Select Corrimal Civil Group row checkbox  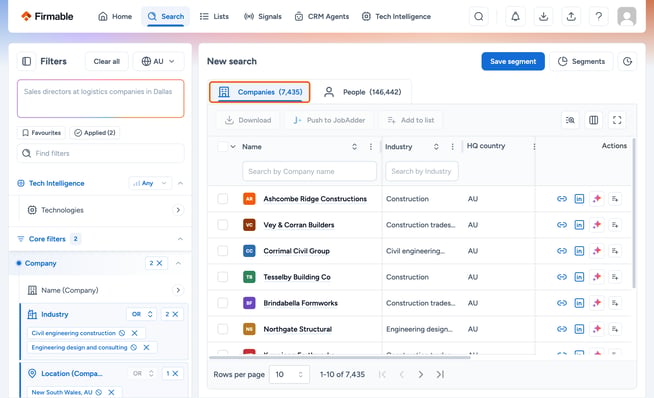[x=223, y=251]
